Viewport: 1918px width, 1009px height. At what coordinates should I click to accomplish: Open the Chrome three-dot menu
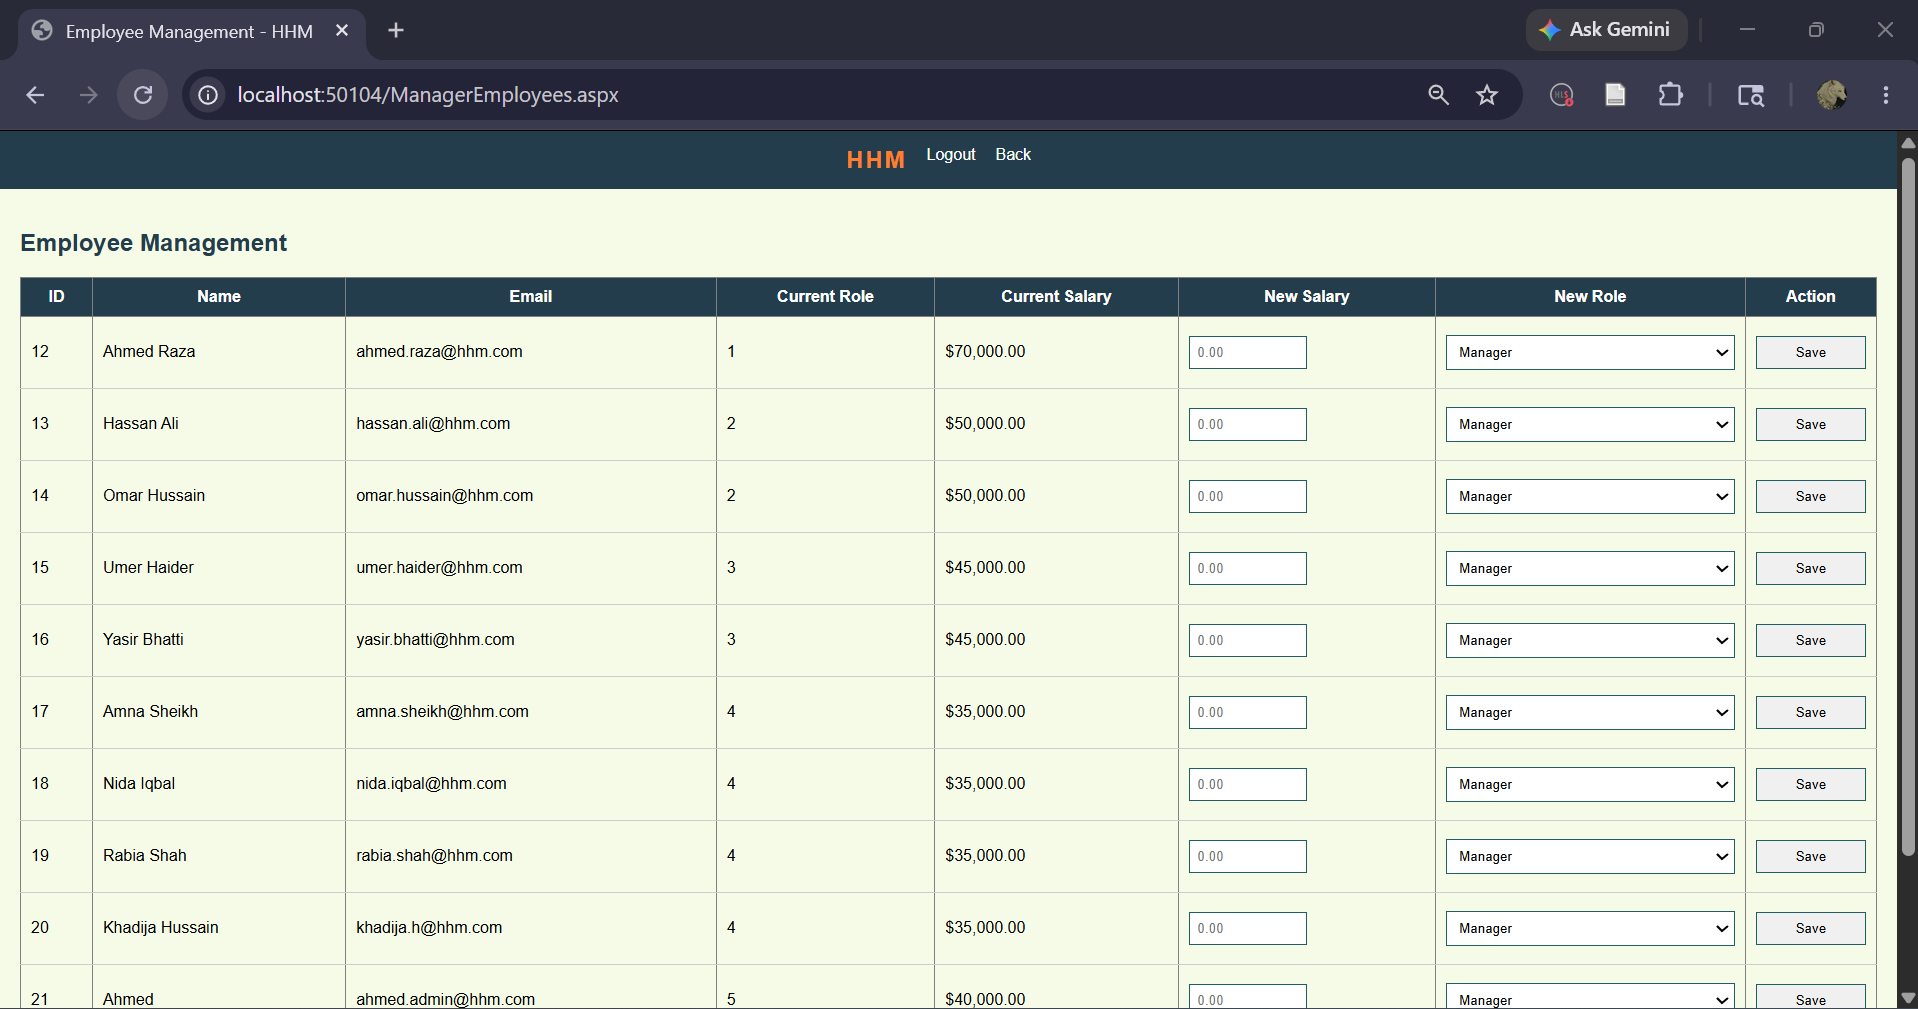1886,95
